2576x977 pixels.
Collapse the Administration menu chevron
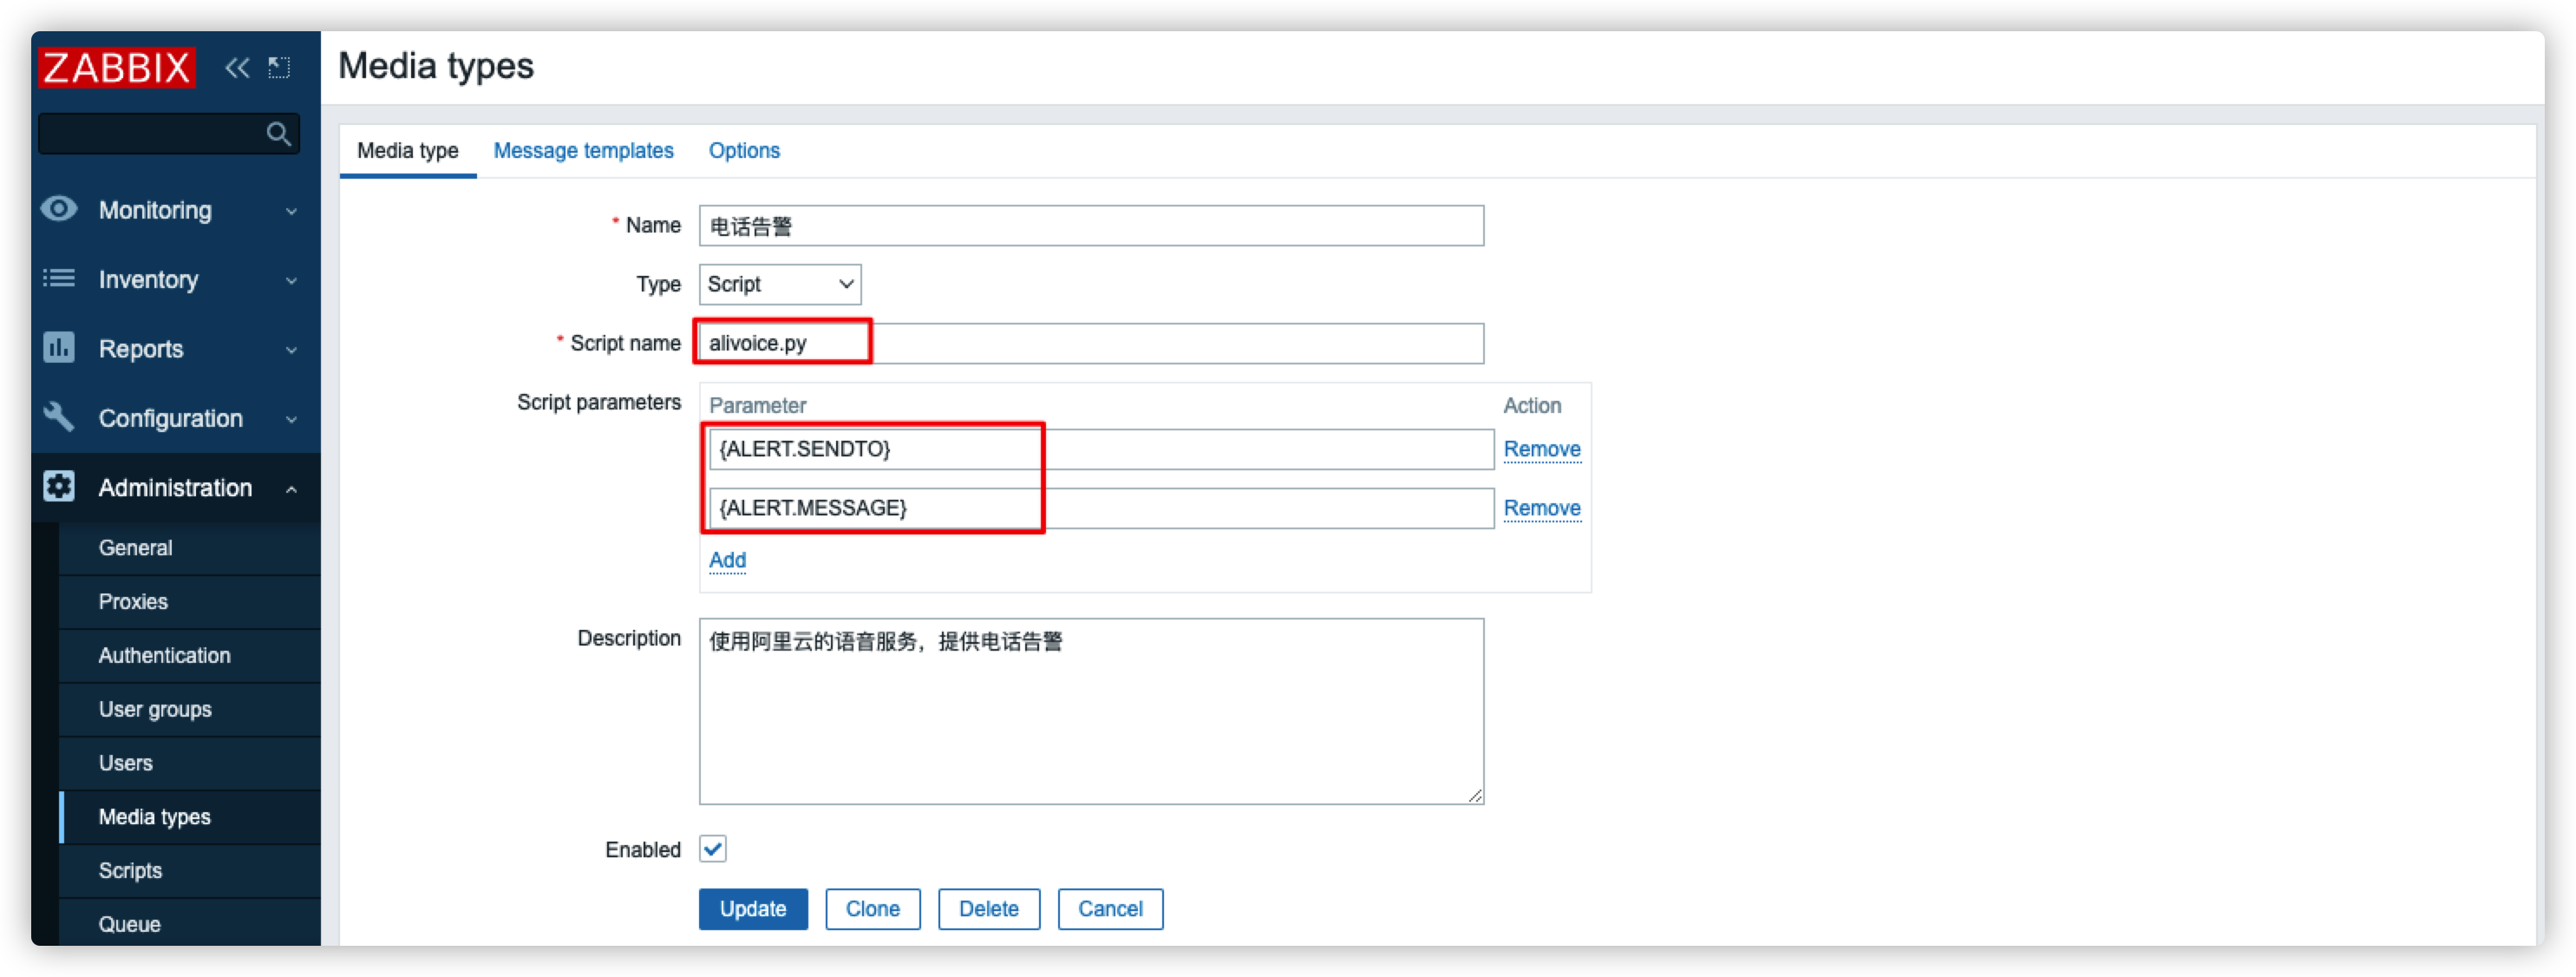pos(291,489)
